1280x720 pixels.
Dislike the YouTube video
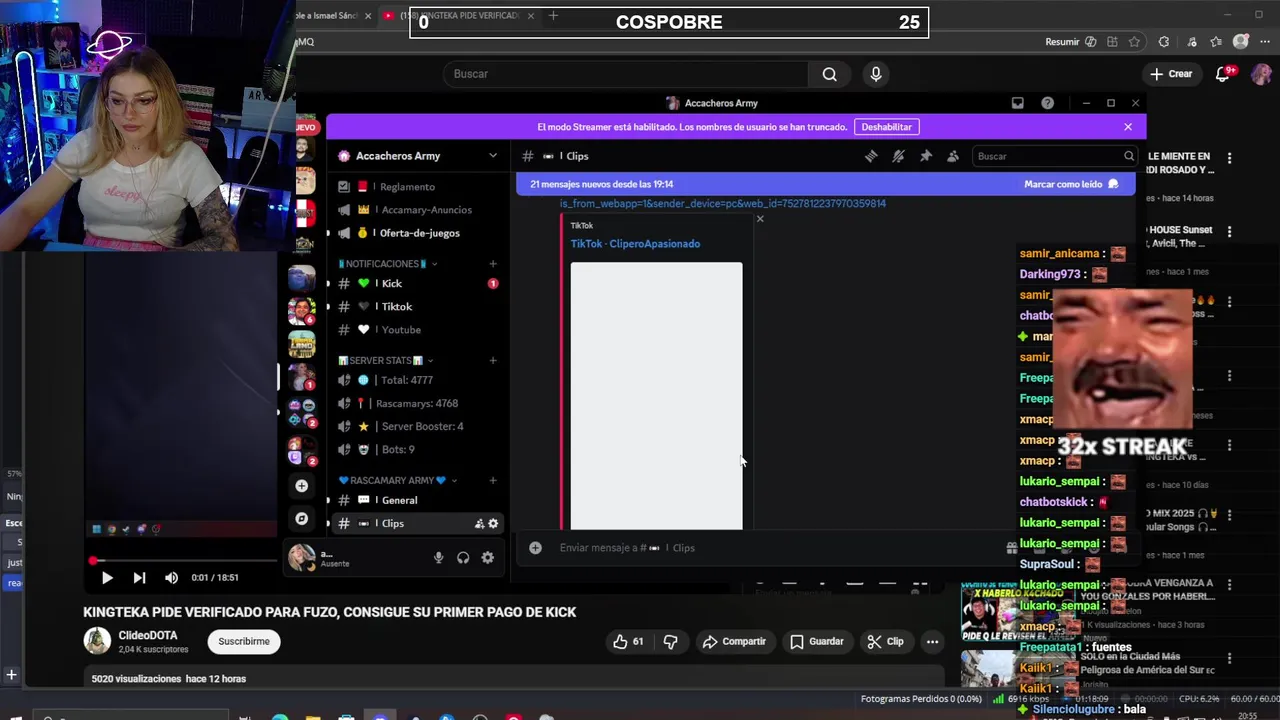pyautogui.click(x=671, y=642)
